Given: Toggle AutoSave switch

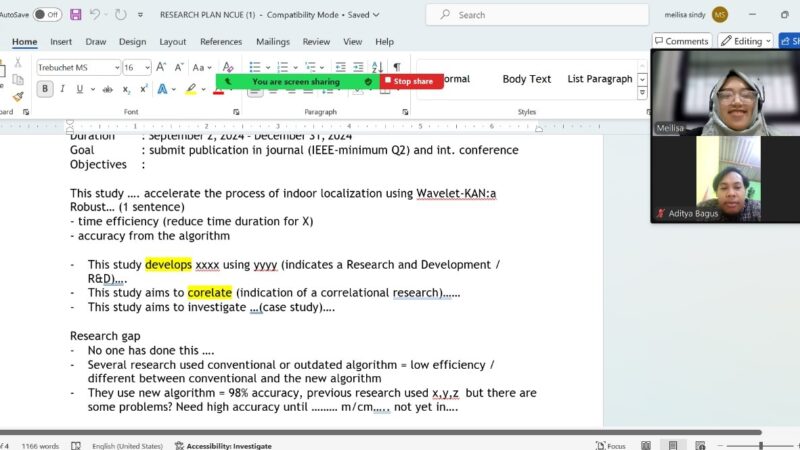Looking at the screenshot, I should (46, 15).
